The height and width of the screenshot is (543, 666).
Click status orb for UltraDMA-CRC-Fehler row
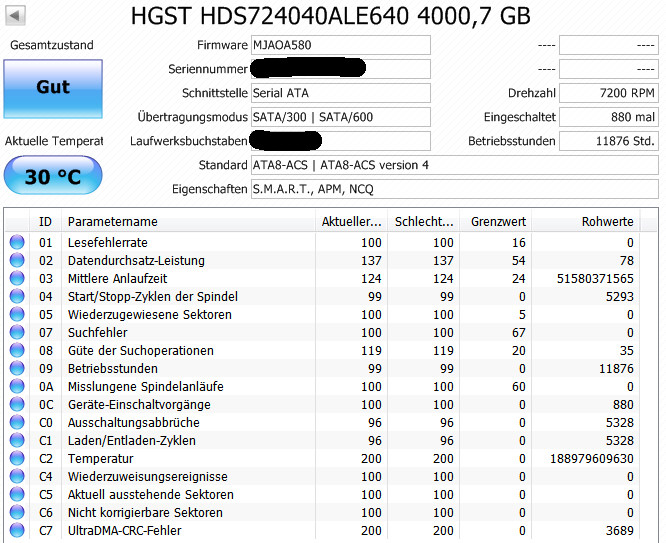click(x=17, y=530)
